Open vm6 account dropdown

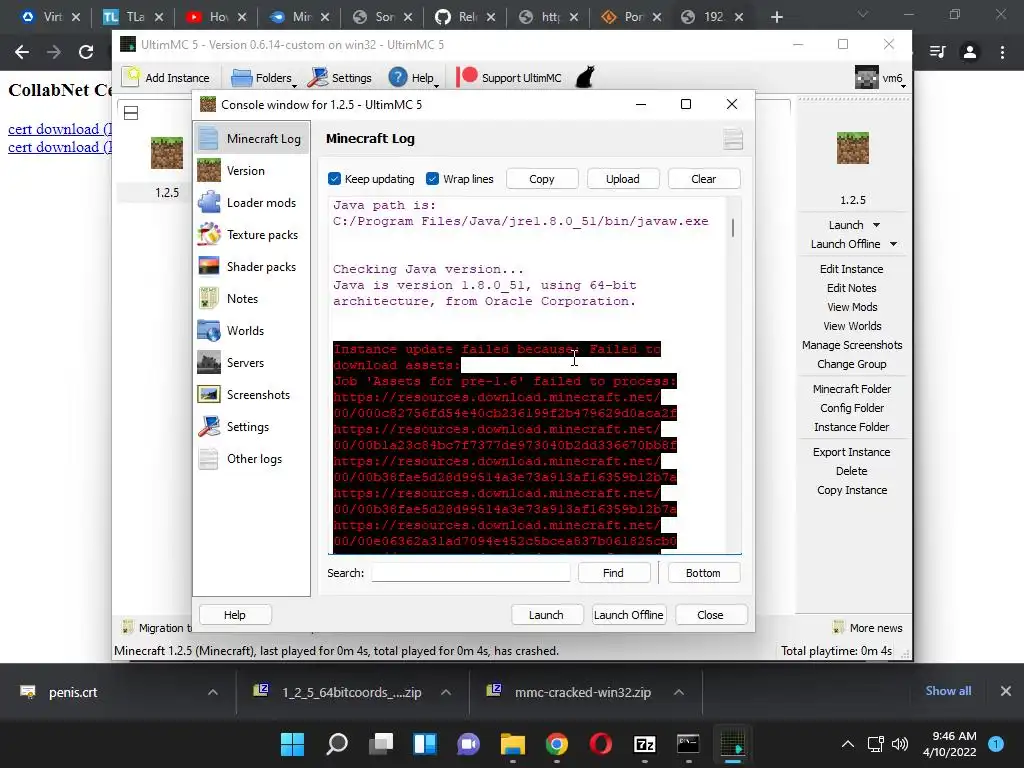tap(881, 78)
